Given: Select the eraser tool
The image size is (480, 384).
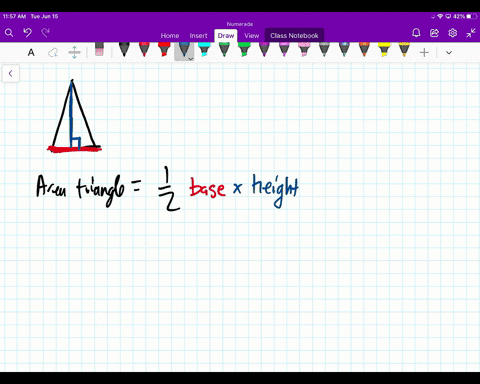Looking at the screenshot, I should point(99,49).
